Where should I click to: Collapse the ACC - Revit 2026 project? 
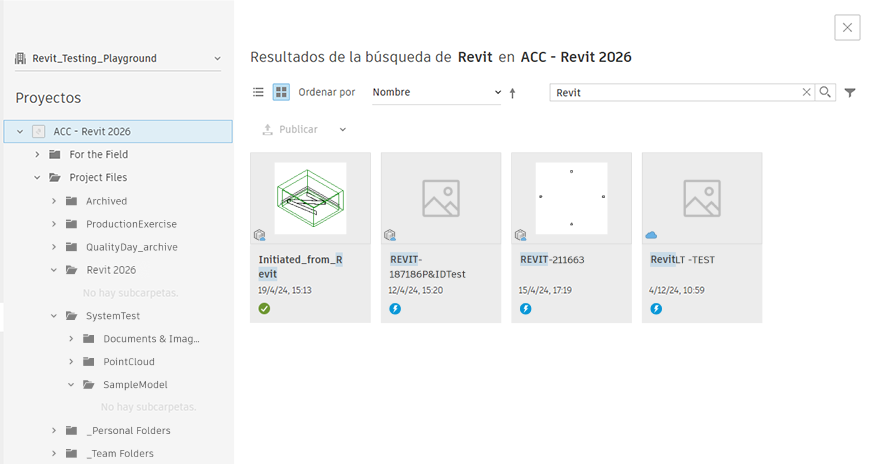(20, 132)
